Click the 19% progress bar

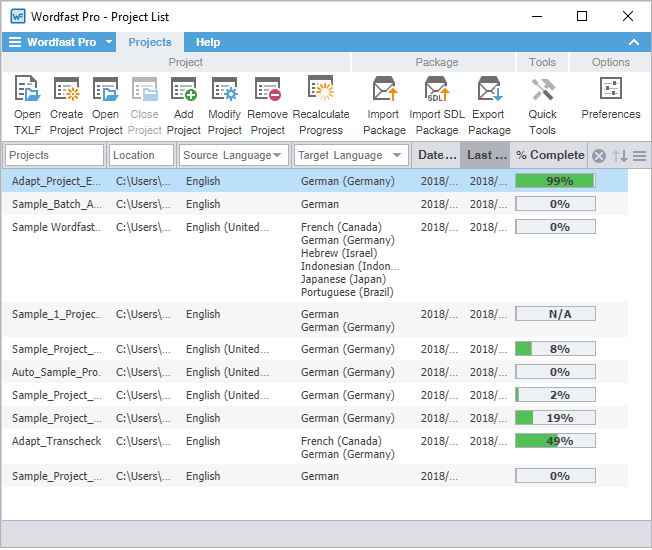tap(556, 418)
